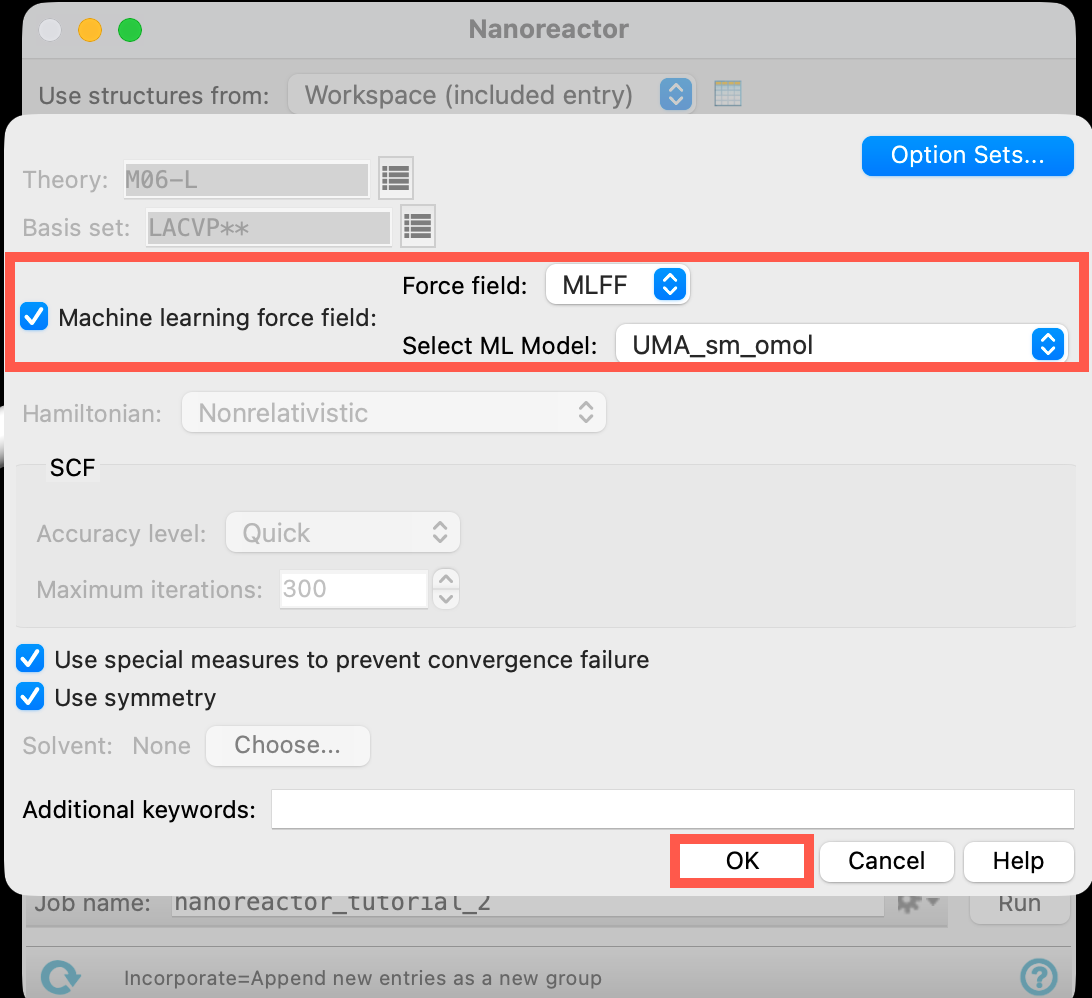Screen dimensions: 1092x998
Task: Open the Use structures from dropdown
Action: (492, 95)
